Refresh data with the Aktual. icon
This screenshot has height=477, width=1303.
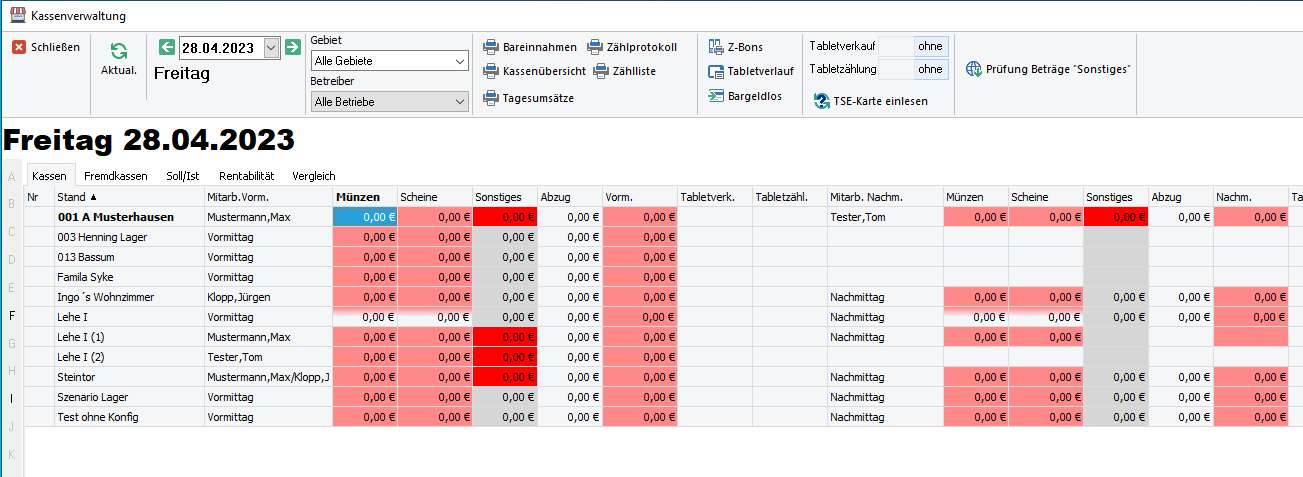[119, 51]
